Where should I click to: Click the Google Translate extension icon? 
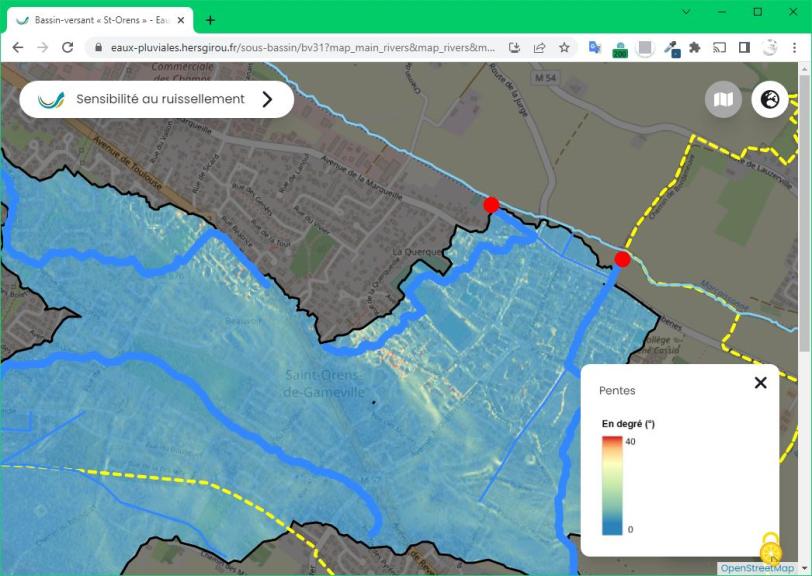point(594,47)
